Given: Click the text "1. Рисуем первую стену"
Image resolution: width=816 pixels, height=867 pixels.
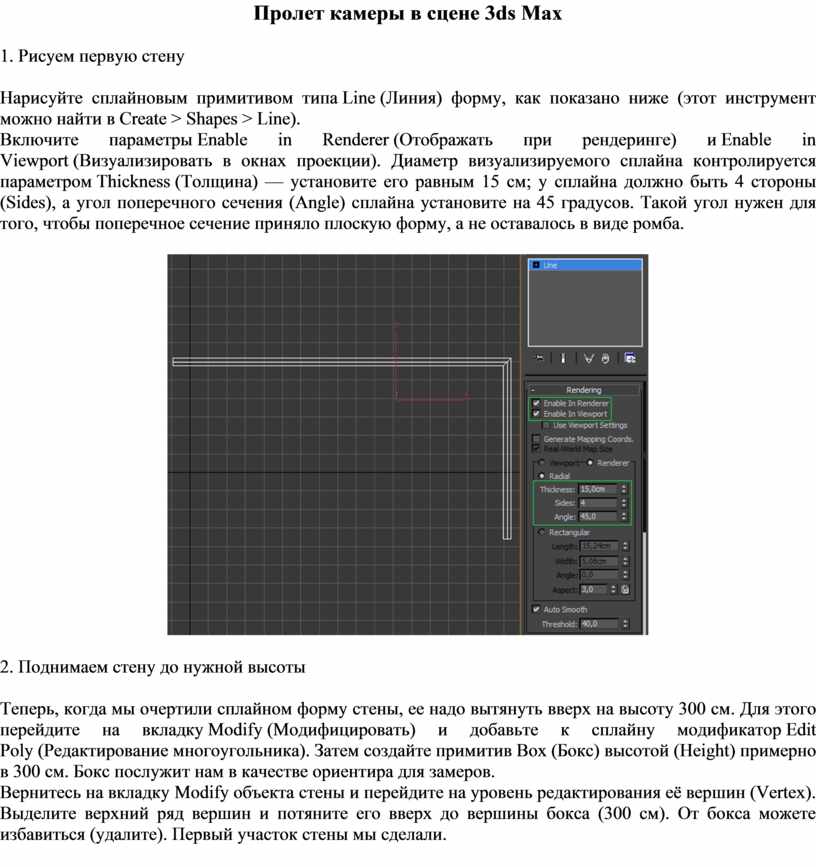Looking at the screenshot, I should click(x=92, y=56).
